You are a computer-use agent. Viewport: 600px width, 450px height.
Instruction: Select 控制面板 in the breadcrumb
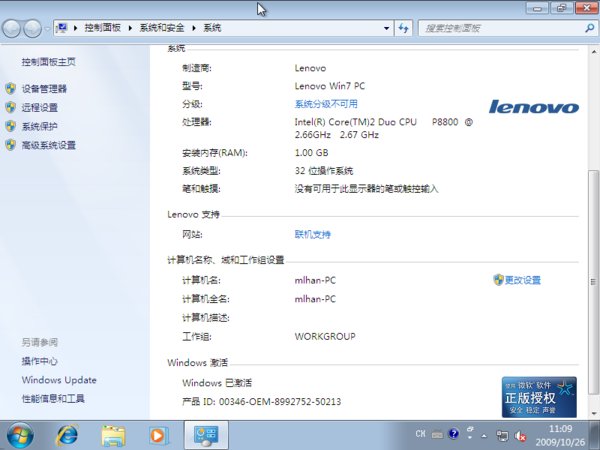coord(103,28)
